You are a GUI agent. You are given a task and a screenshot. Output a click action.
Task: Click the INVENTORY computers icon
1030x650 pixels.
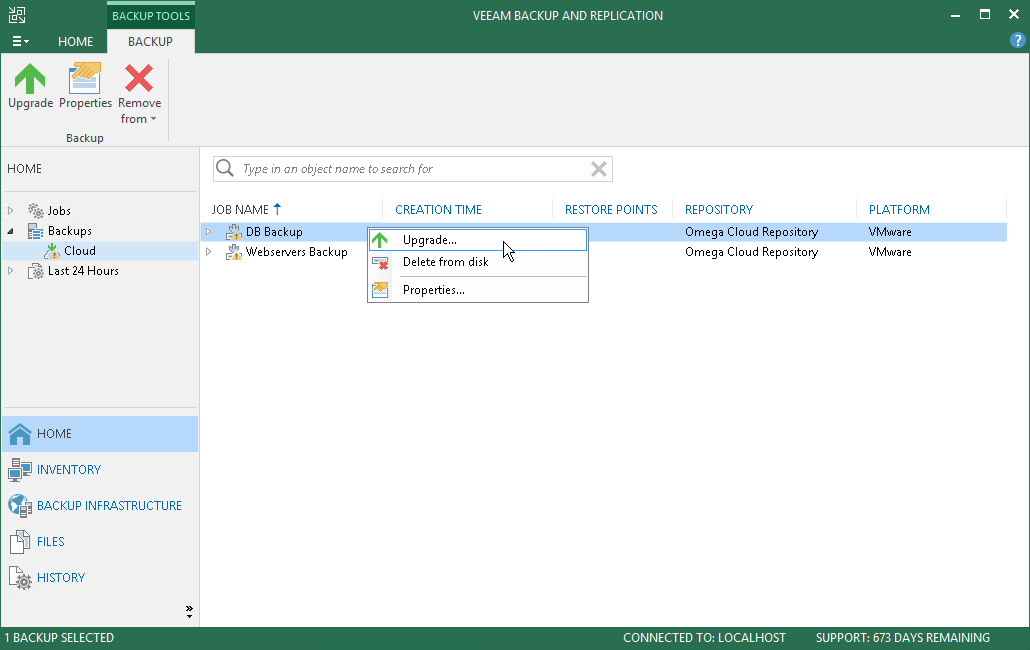20,470
